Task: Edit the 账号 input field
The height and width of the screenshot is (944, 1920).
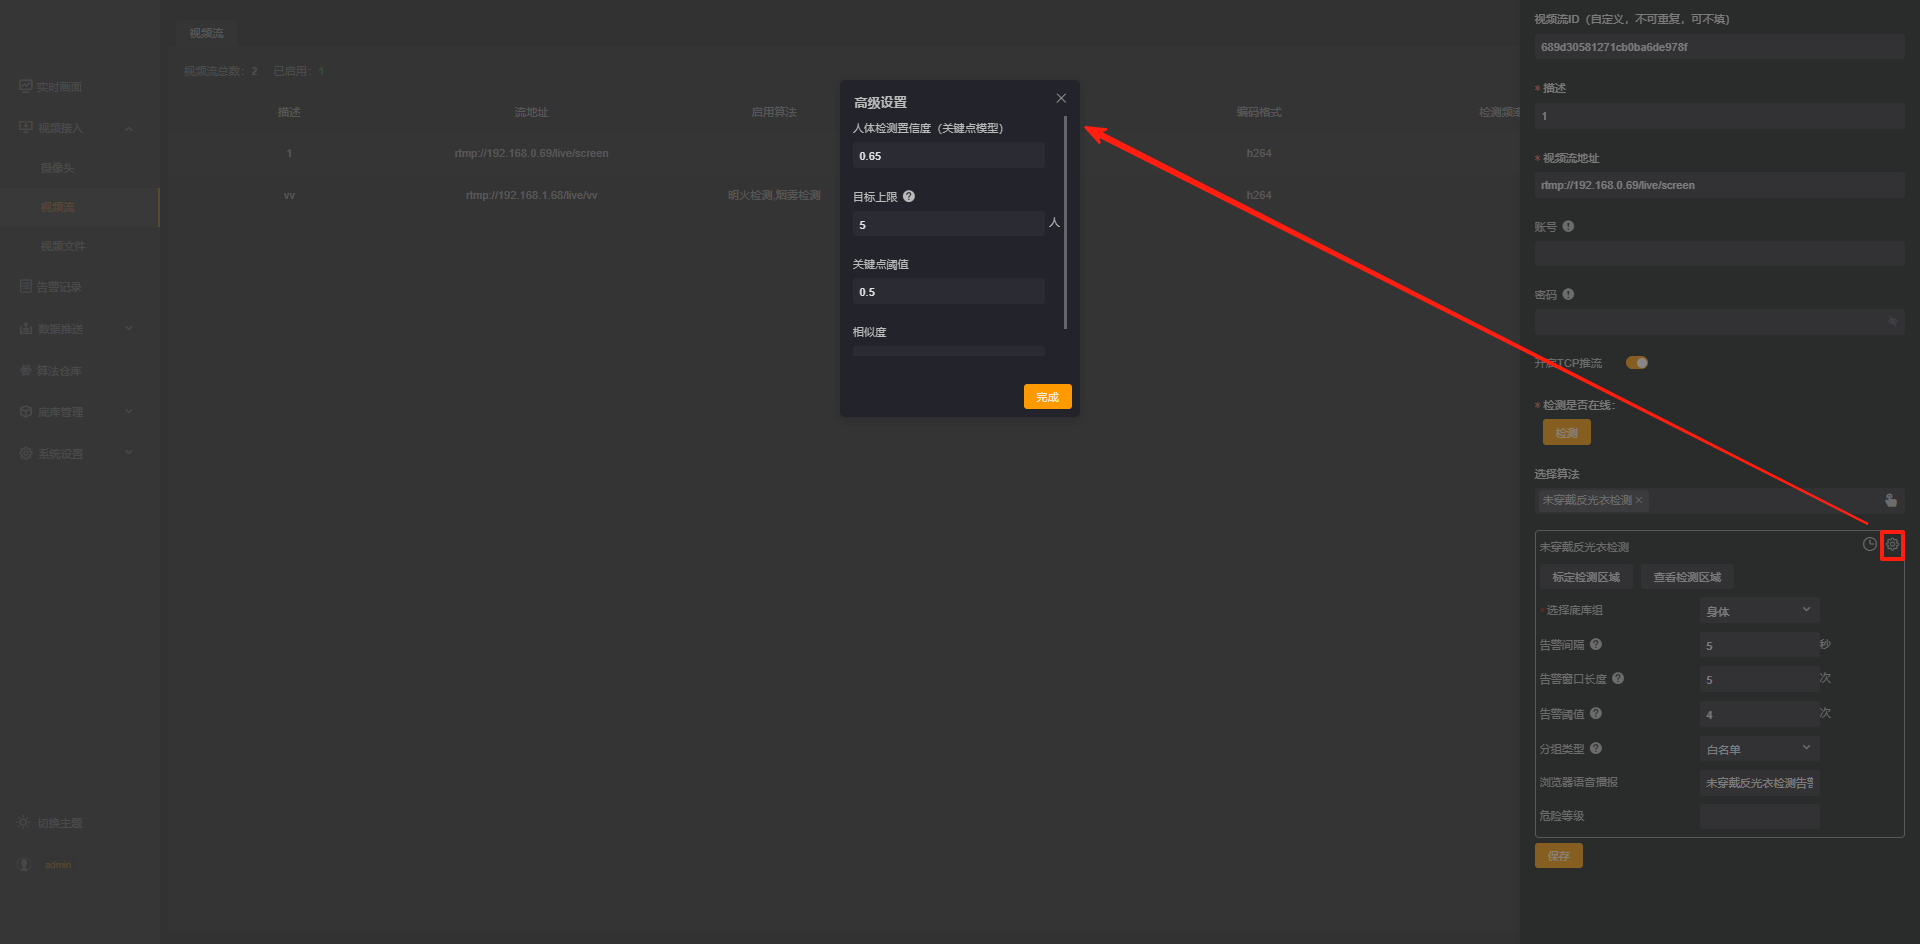Action: (1719, 253)
